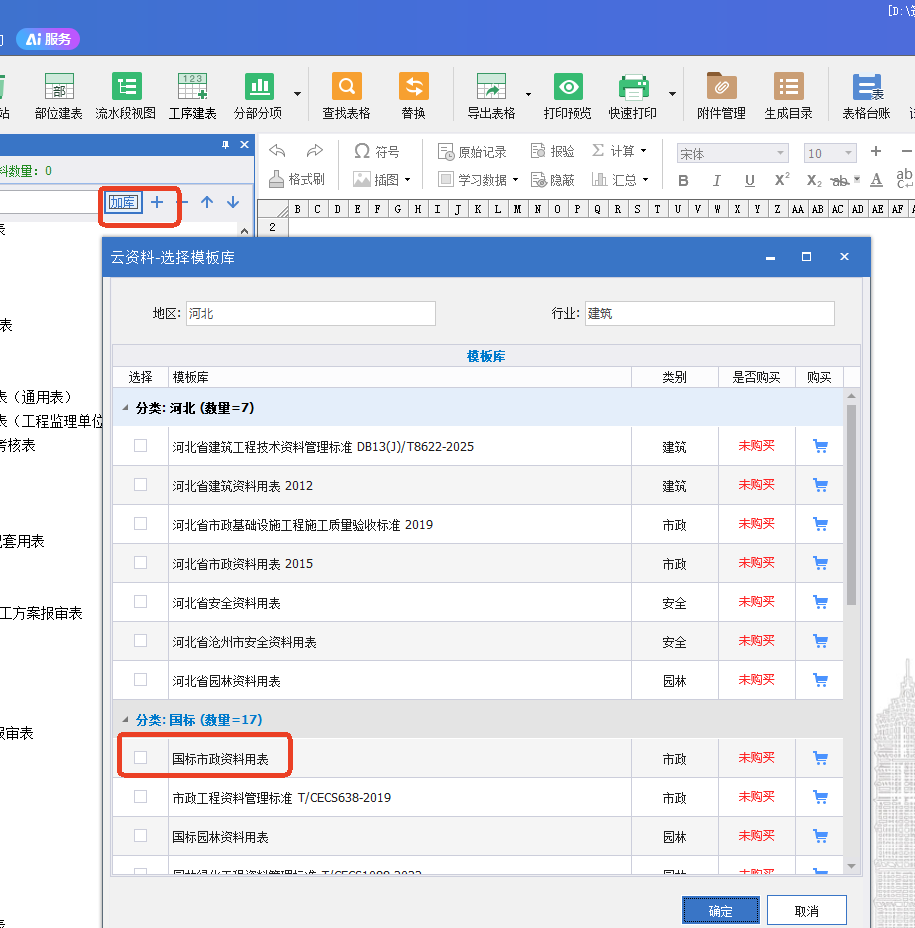This screenshot has height=928, width=915.
Task: Open the arrow menu beside 分部分项
Action: [297, 94]
